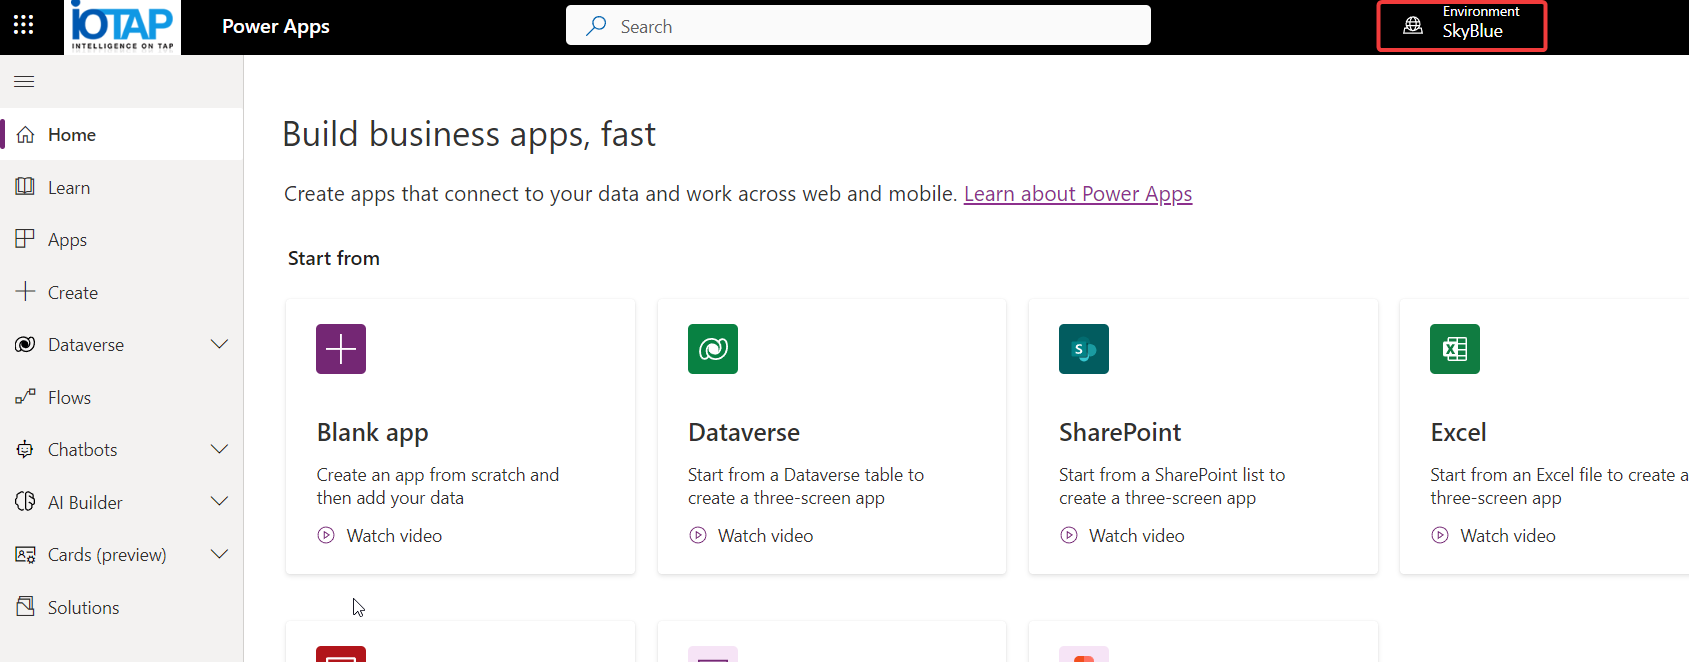
Task: Open Flows in the sidebar
Action: 121,397
